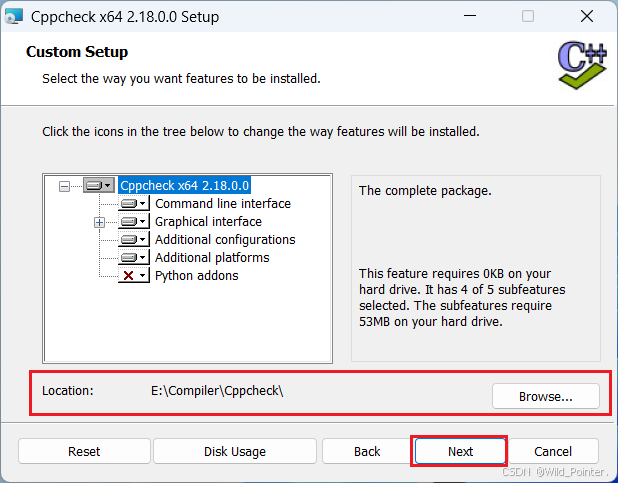Select the Python addons feature
Viewport: 618px width, 483px height.
coord(197,275)
